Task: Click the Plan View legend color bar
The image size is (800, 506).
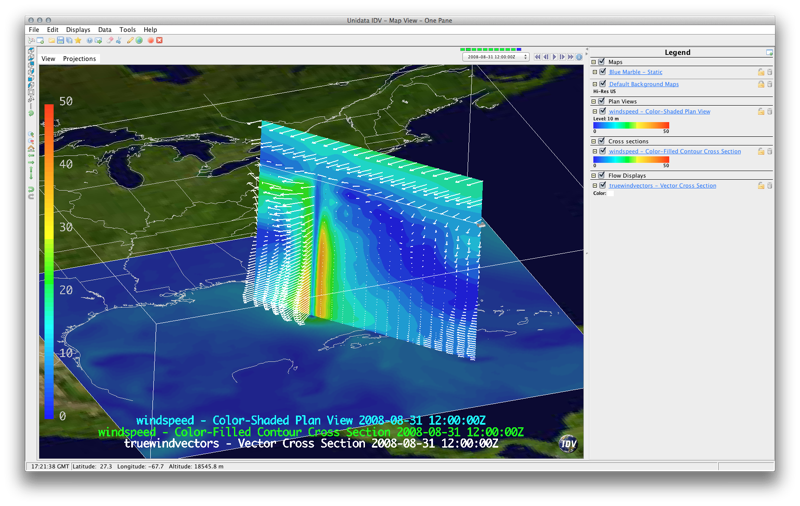Action: (630, 125)
